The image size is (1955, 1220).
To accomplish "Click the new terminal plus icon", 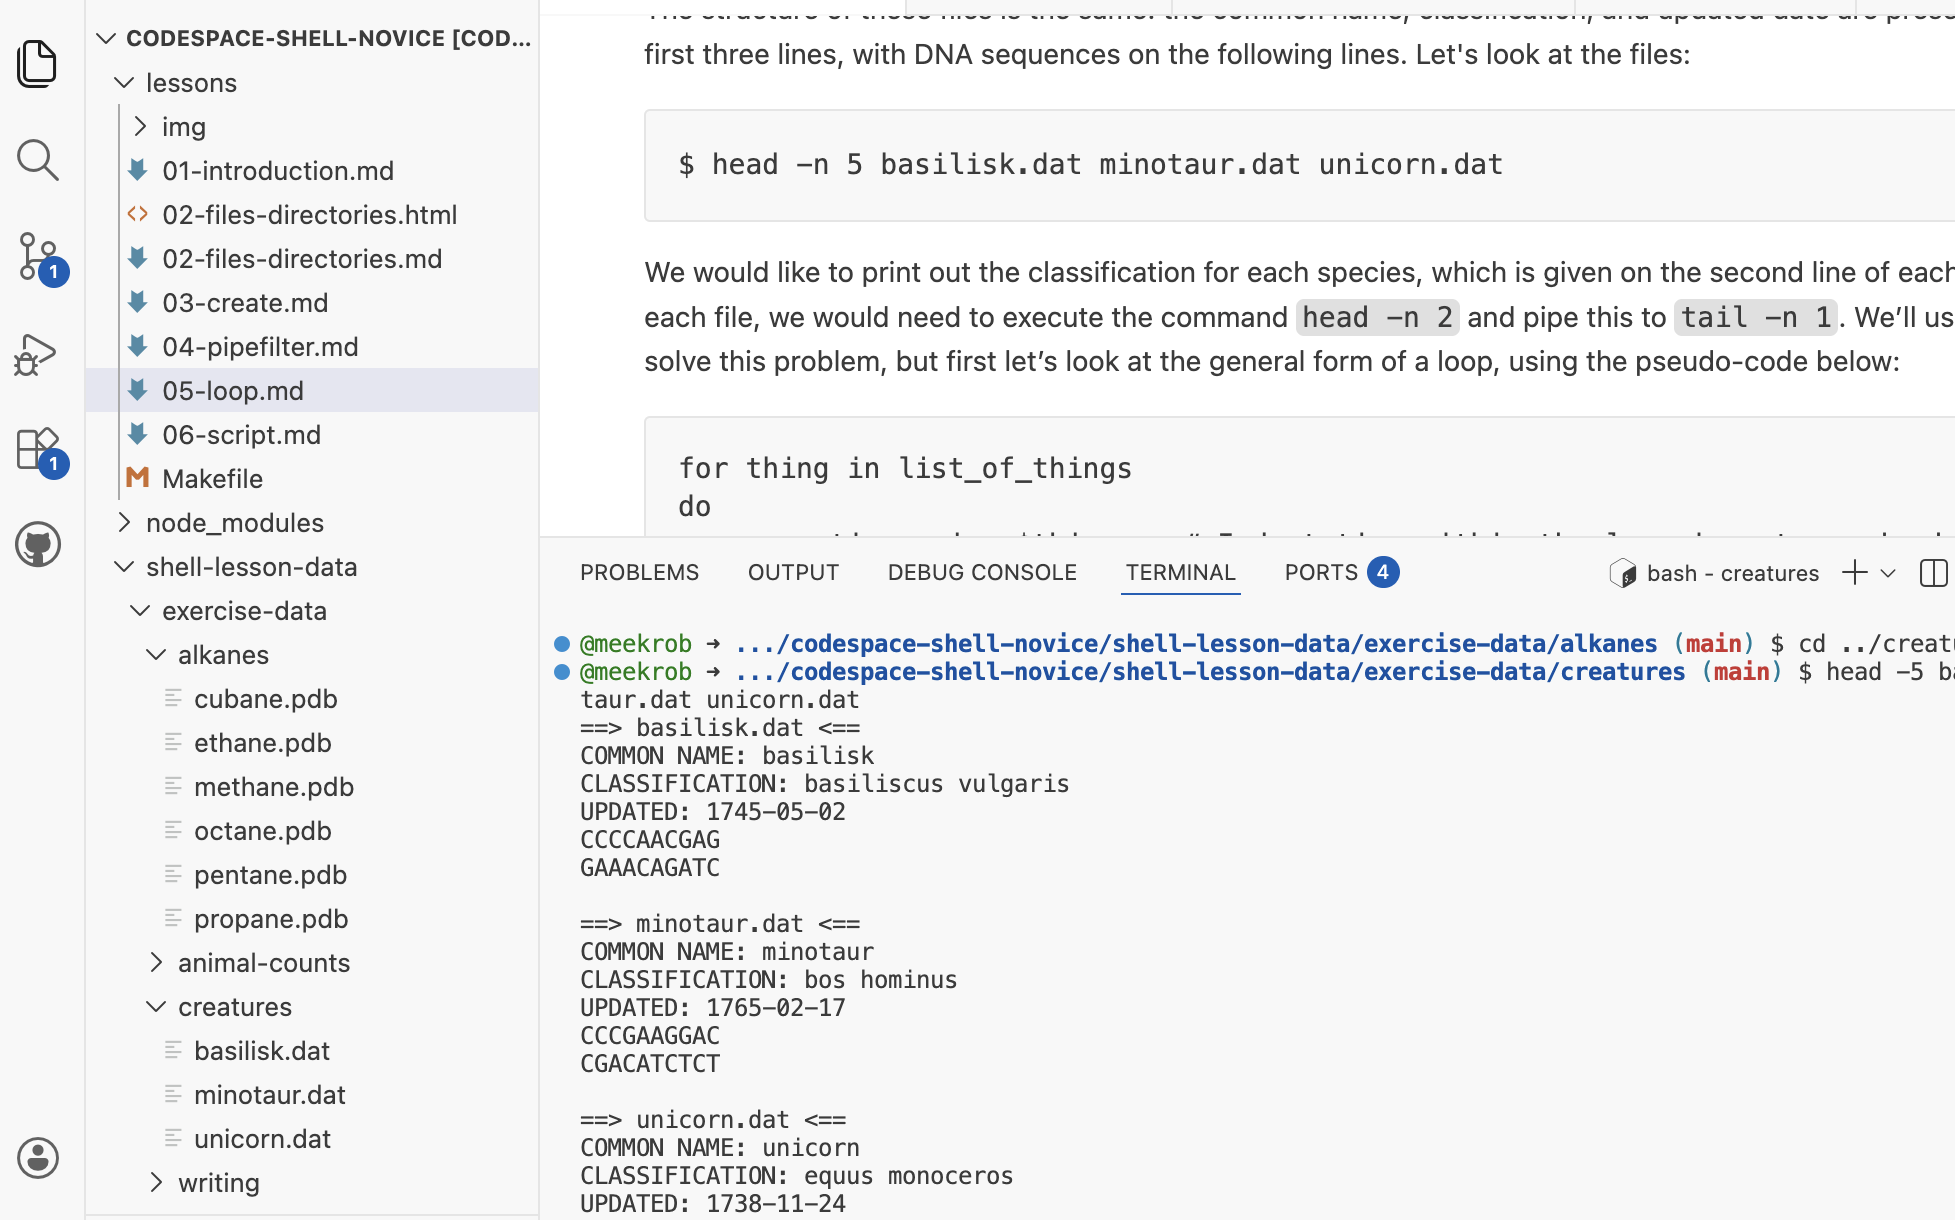I will pyautogui.click(x=1854, y=573).
